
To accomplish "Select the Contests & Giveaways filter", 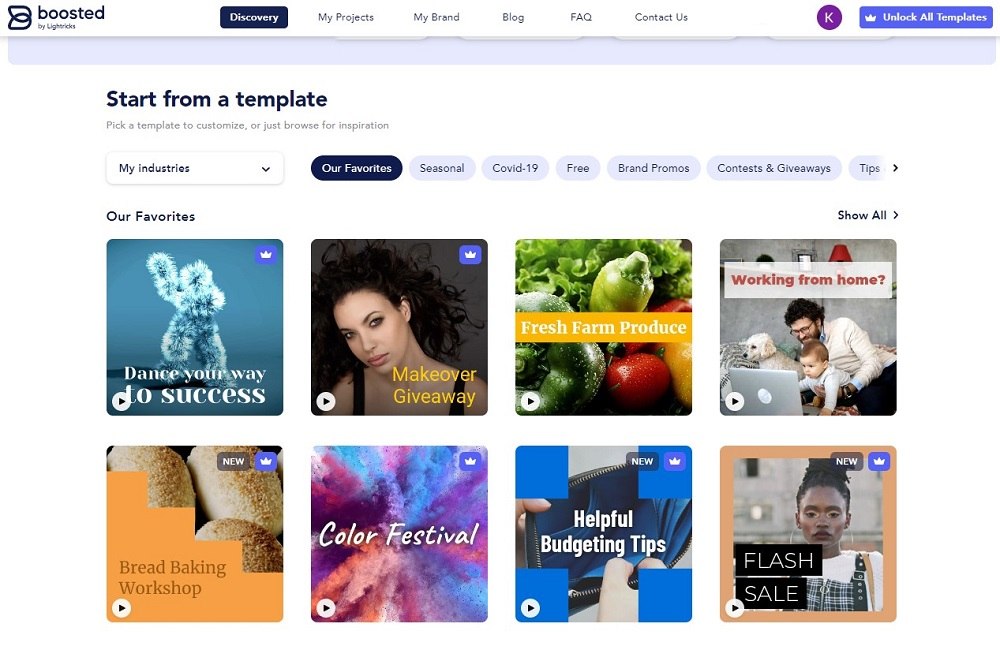I will click(x=774, y=168).
